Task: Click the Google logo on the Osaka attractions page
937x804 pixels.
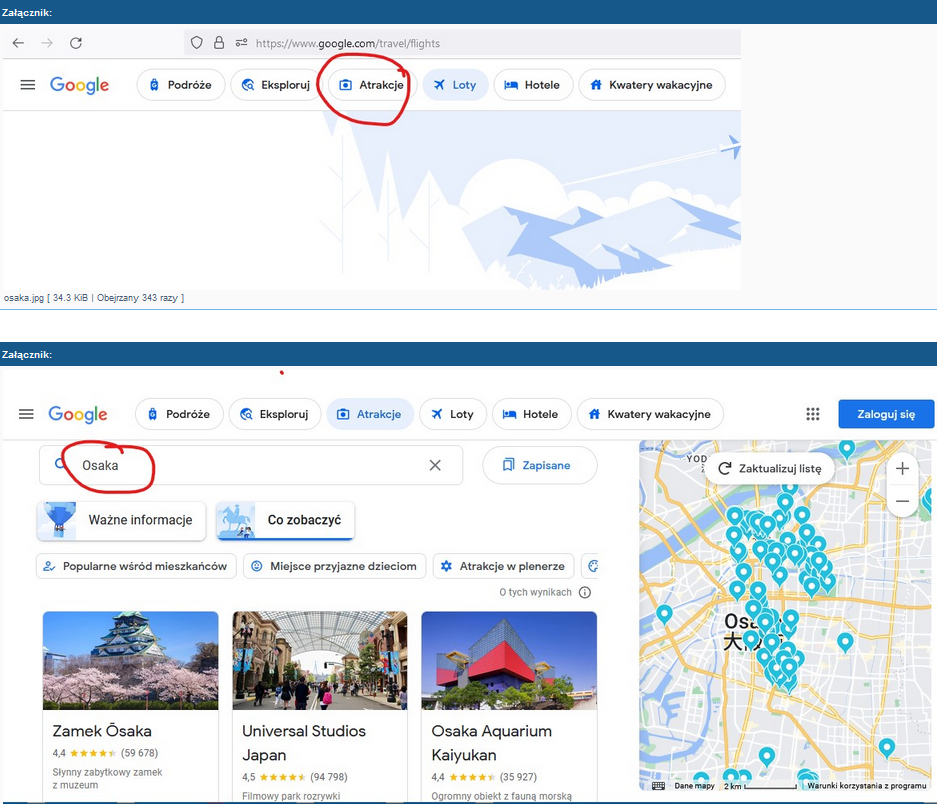Action: tap(78, 414)
